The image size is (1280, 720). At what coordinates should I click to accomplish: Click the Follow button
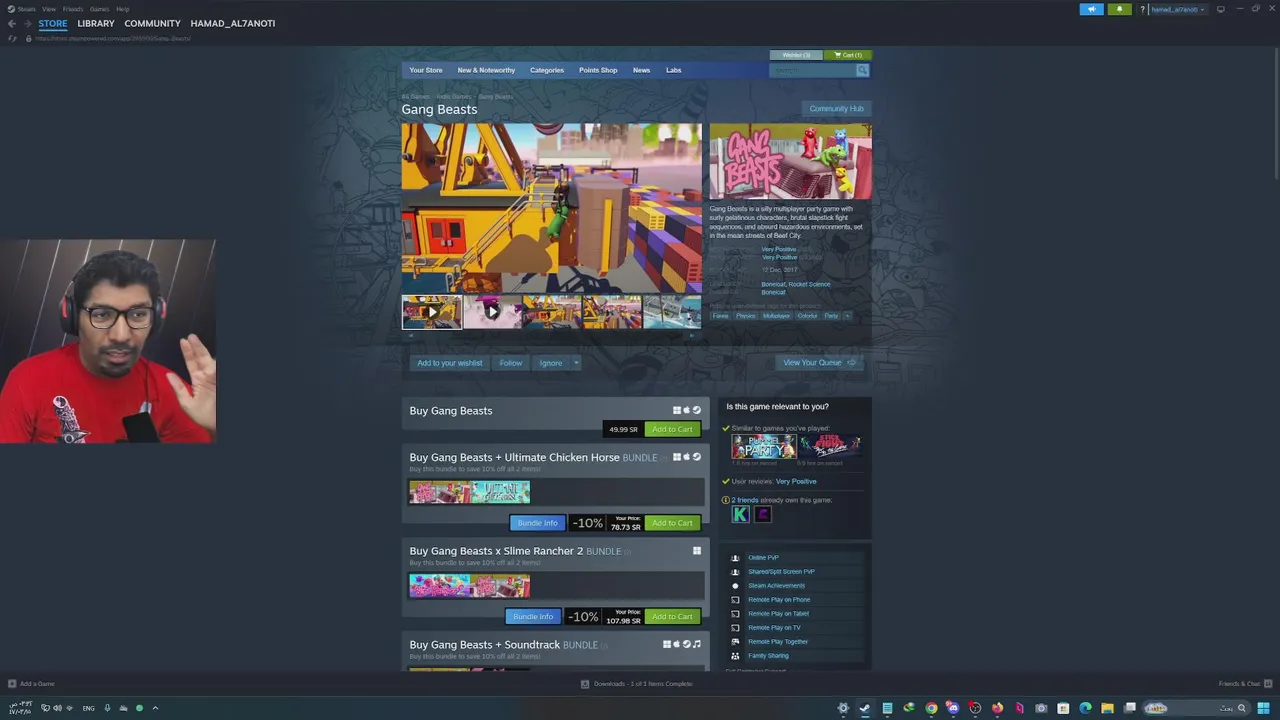511,363
